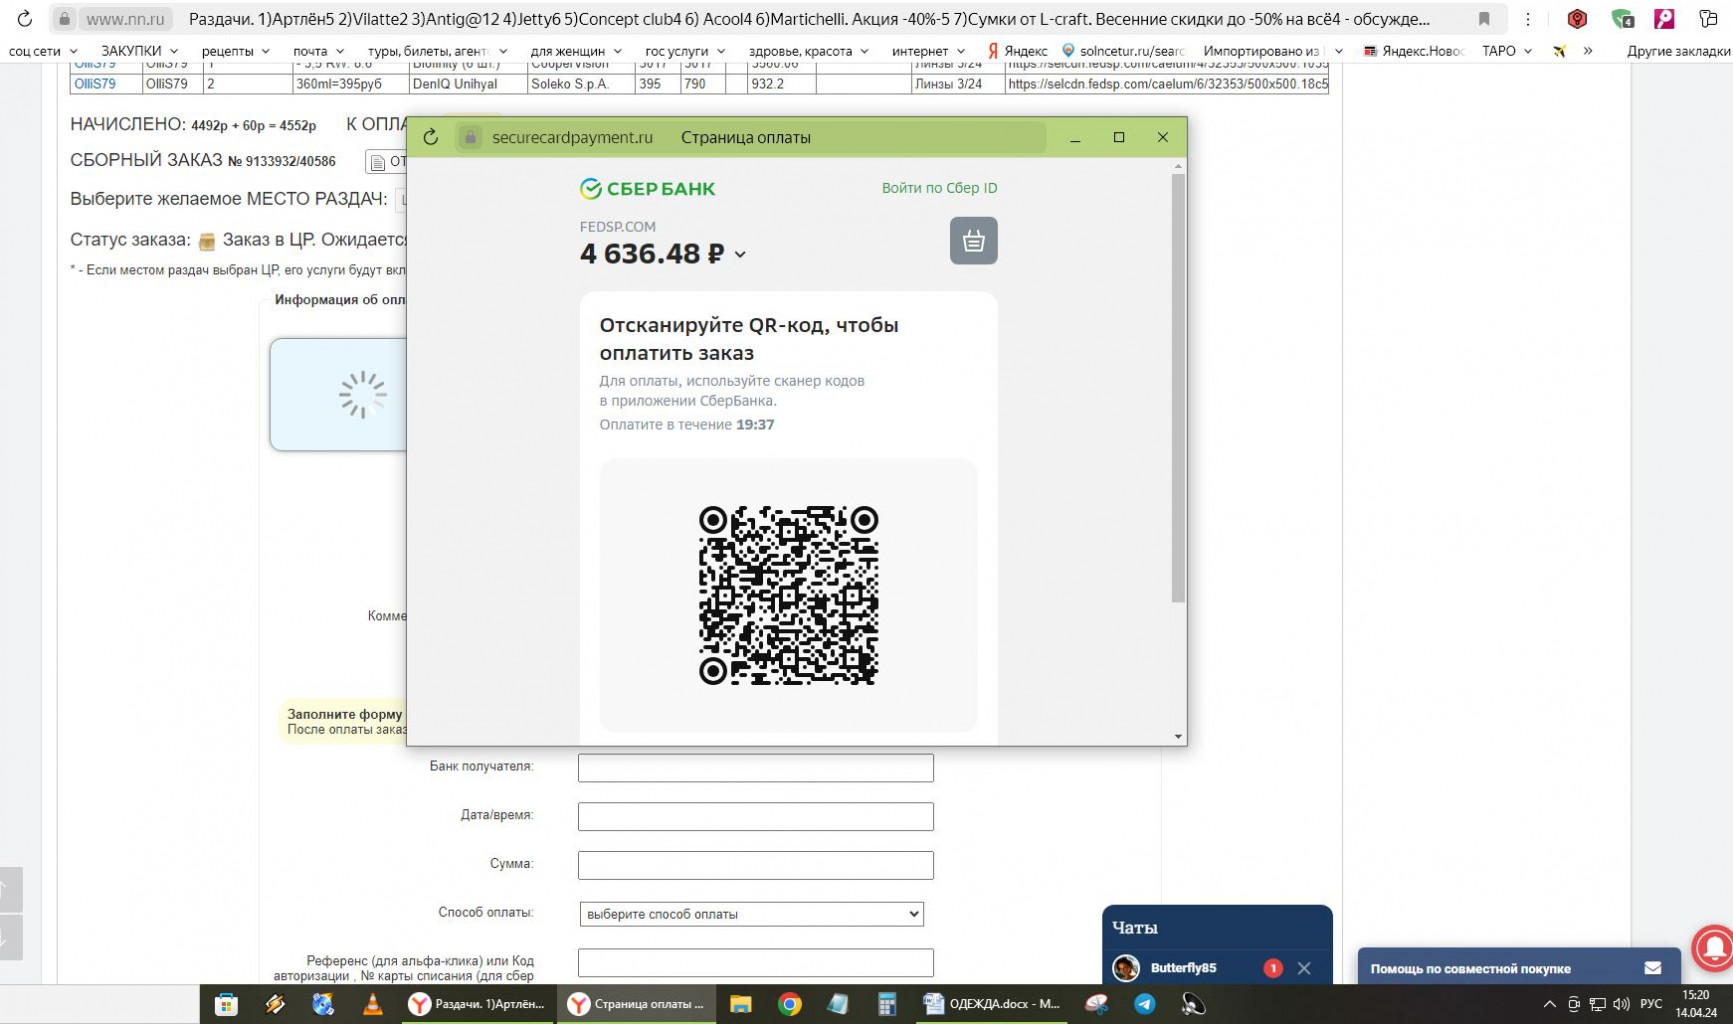Click the Референс authorization code input field
Viewport: 1733px width, 1024px height.
[755, 962]
